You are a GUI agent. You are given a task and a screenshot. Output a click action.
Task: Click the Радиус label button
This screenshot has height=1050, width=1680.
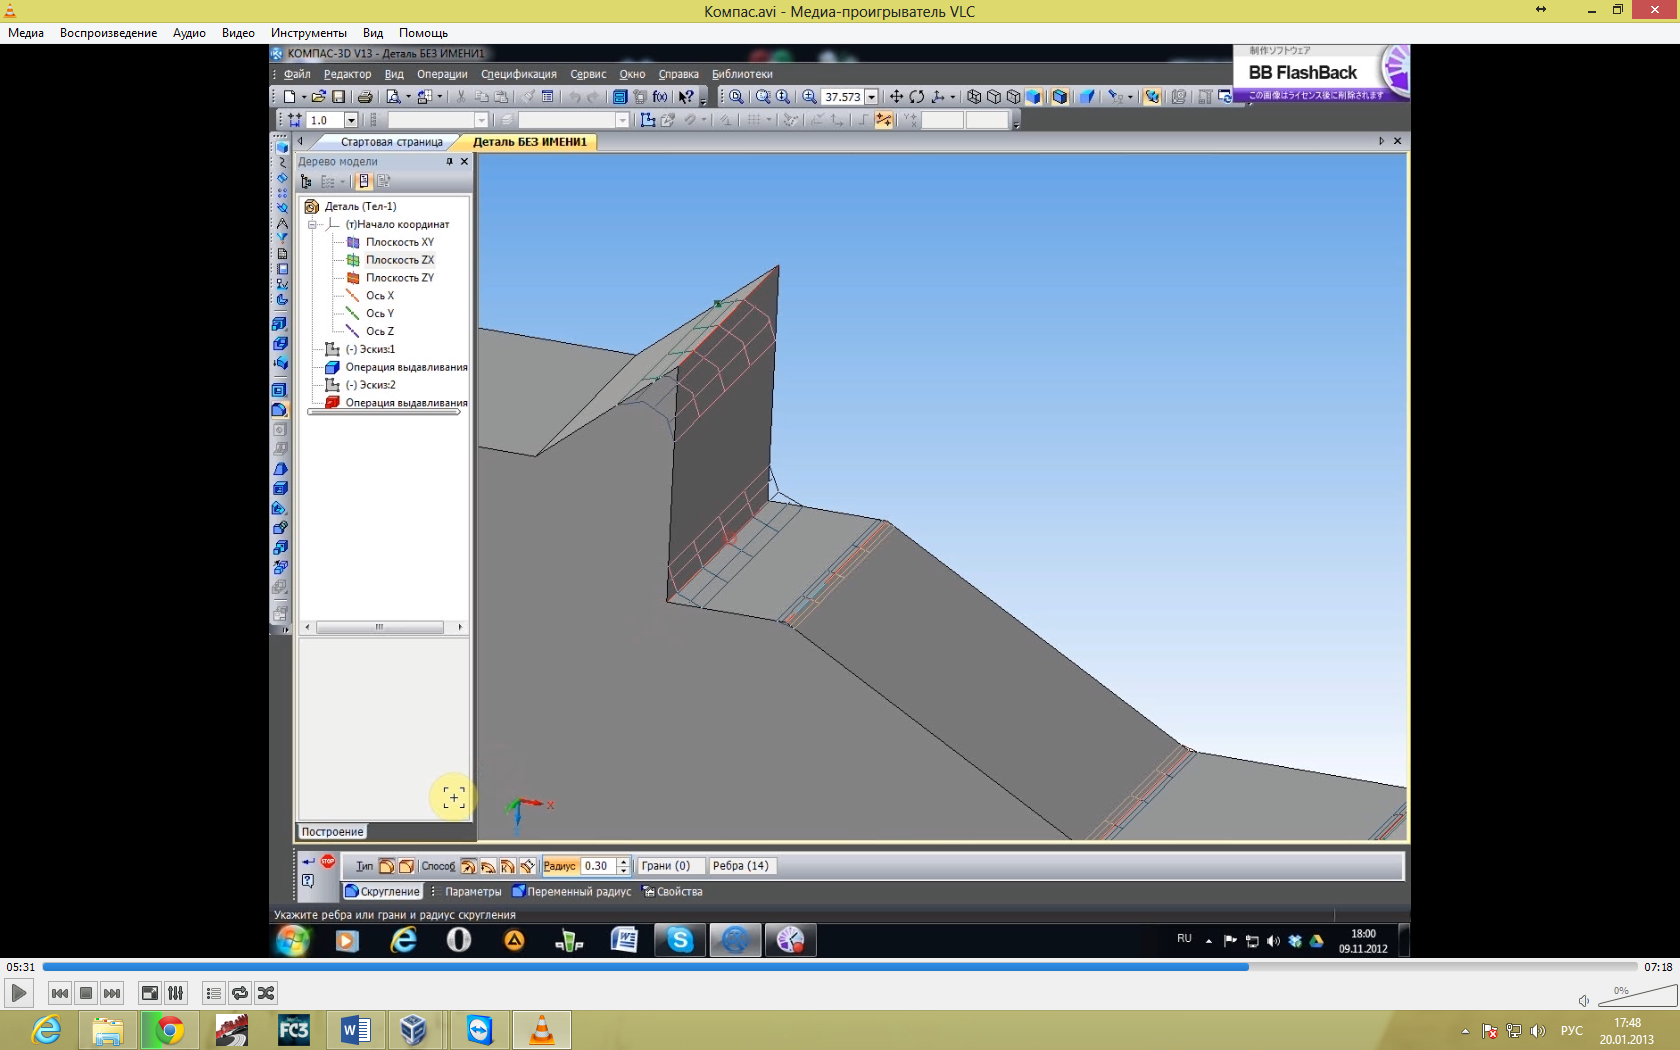pyautogui.click(x=560, y=866)
